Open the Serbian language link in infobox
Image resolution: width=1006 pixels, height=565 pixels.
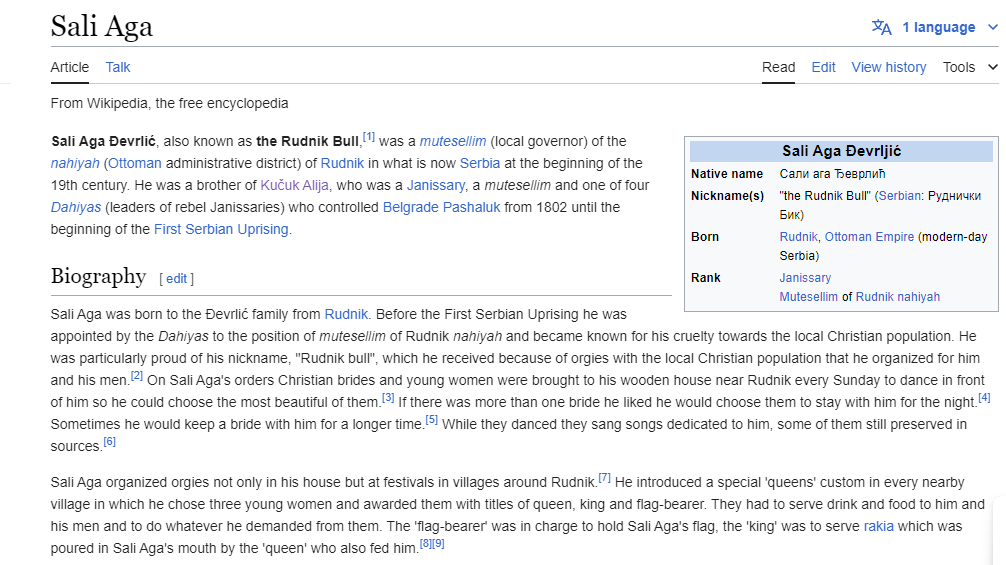tap(899, 196)
